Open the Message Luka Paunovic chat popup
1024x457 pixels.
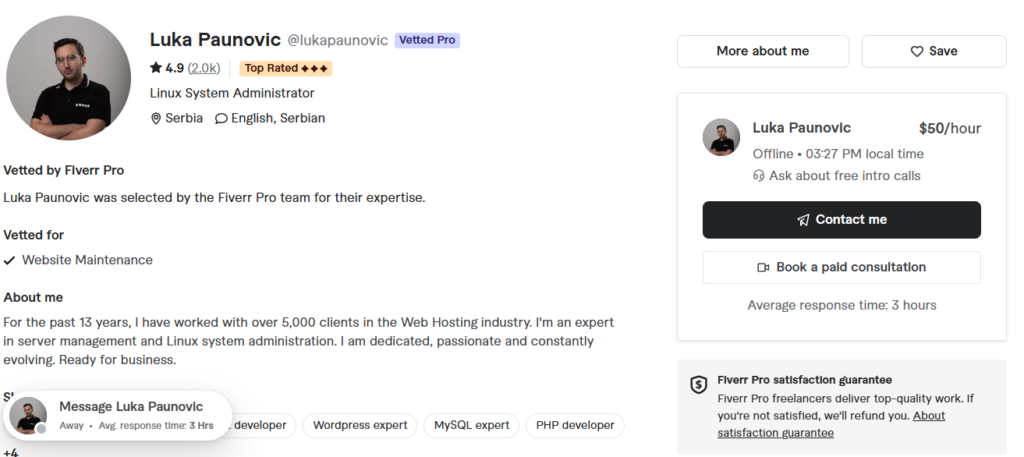(118, 415)
